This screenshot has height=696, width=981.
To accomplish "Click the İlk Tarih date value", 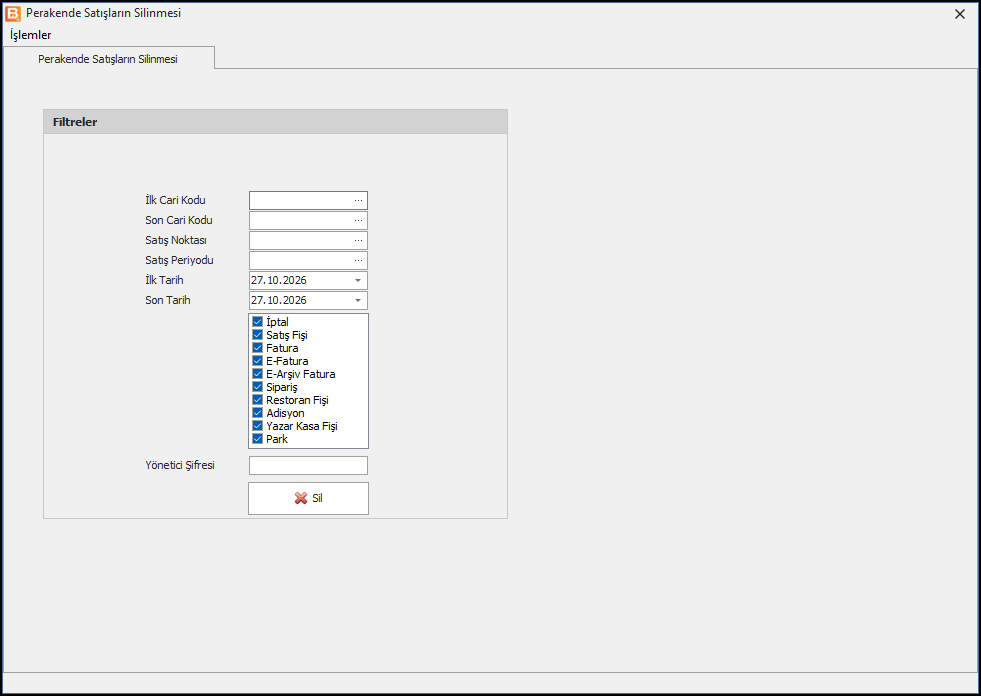I will click(x=279, y=280).
